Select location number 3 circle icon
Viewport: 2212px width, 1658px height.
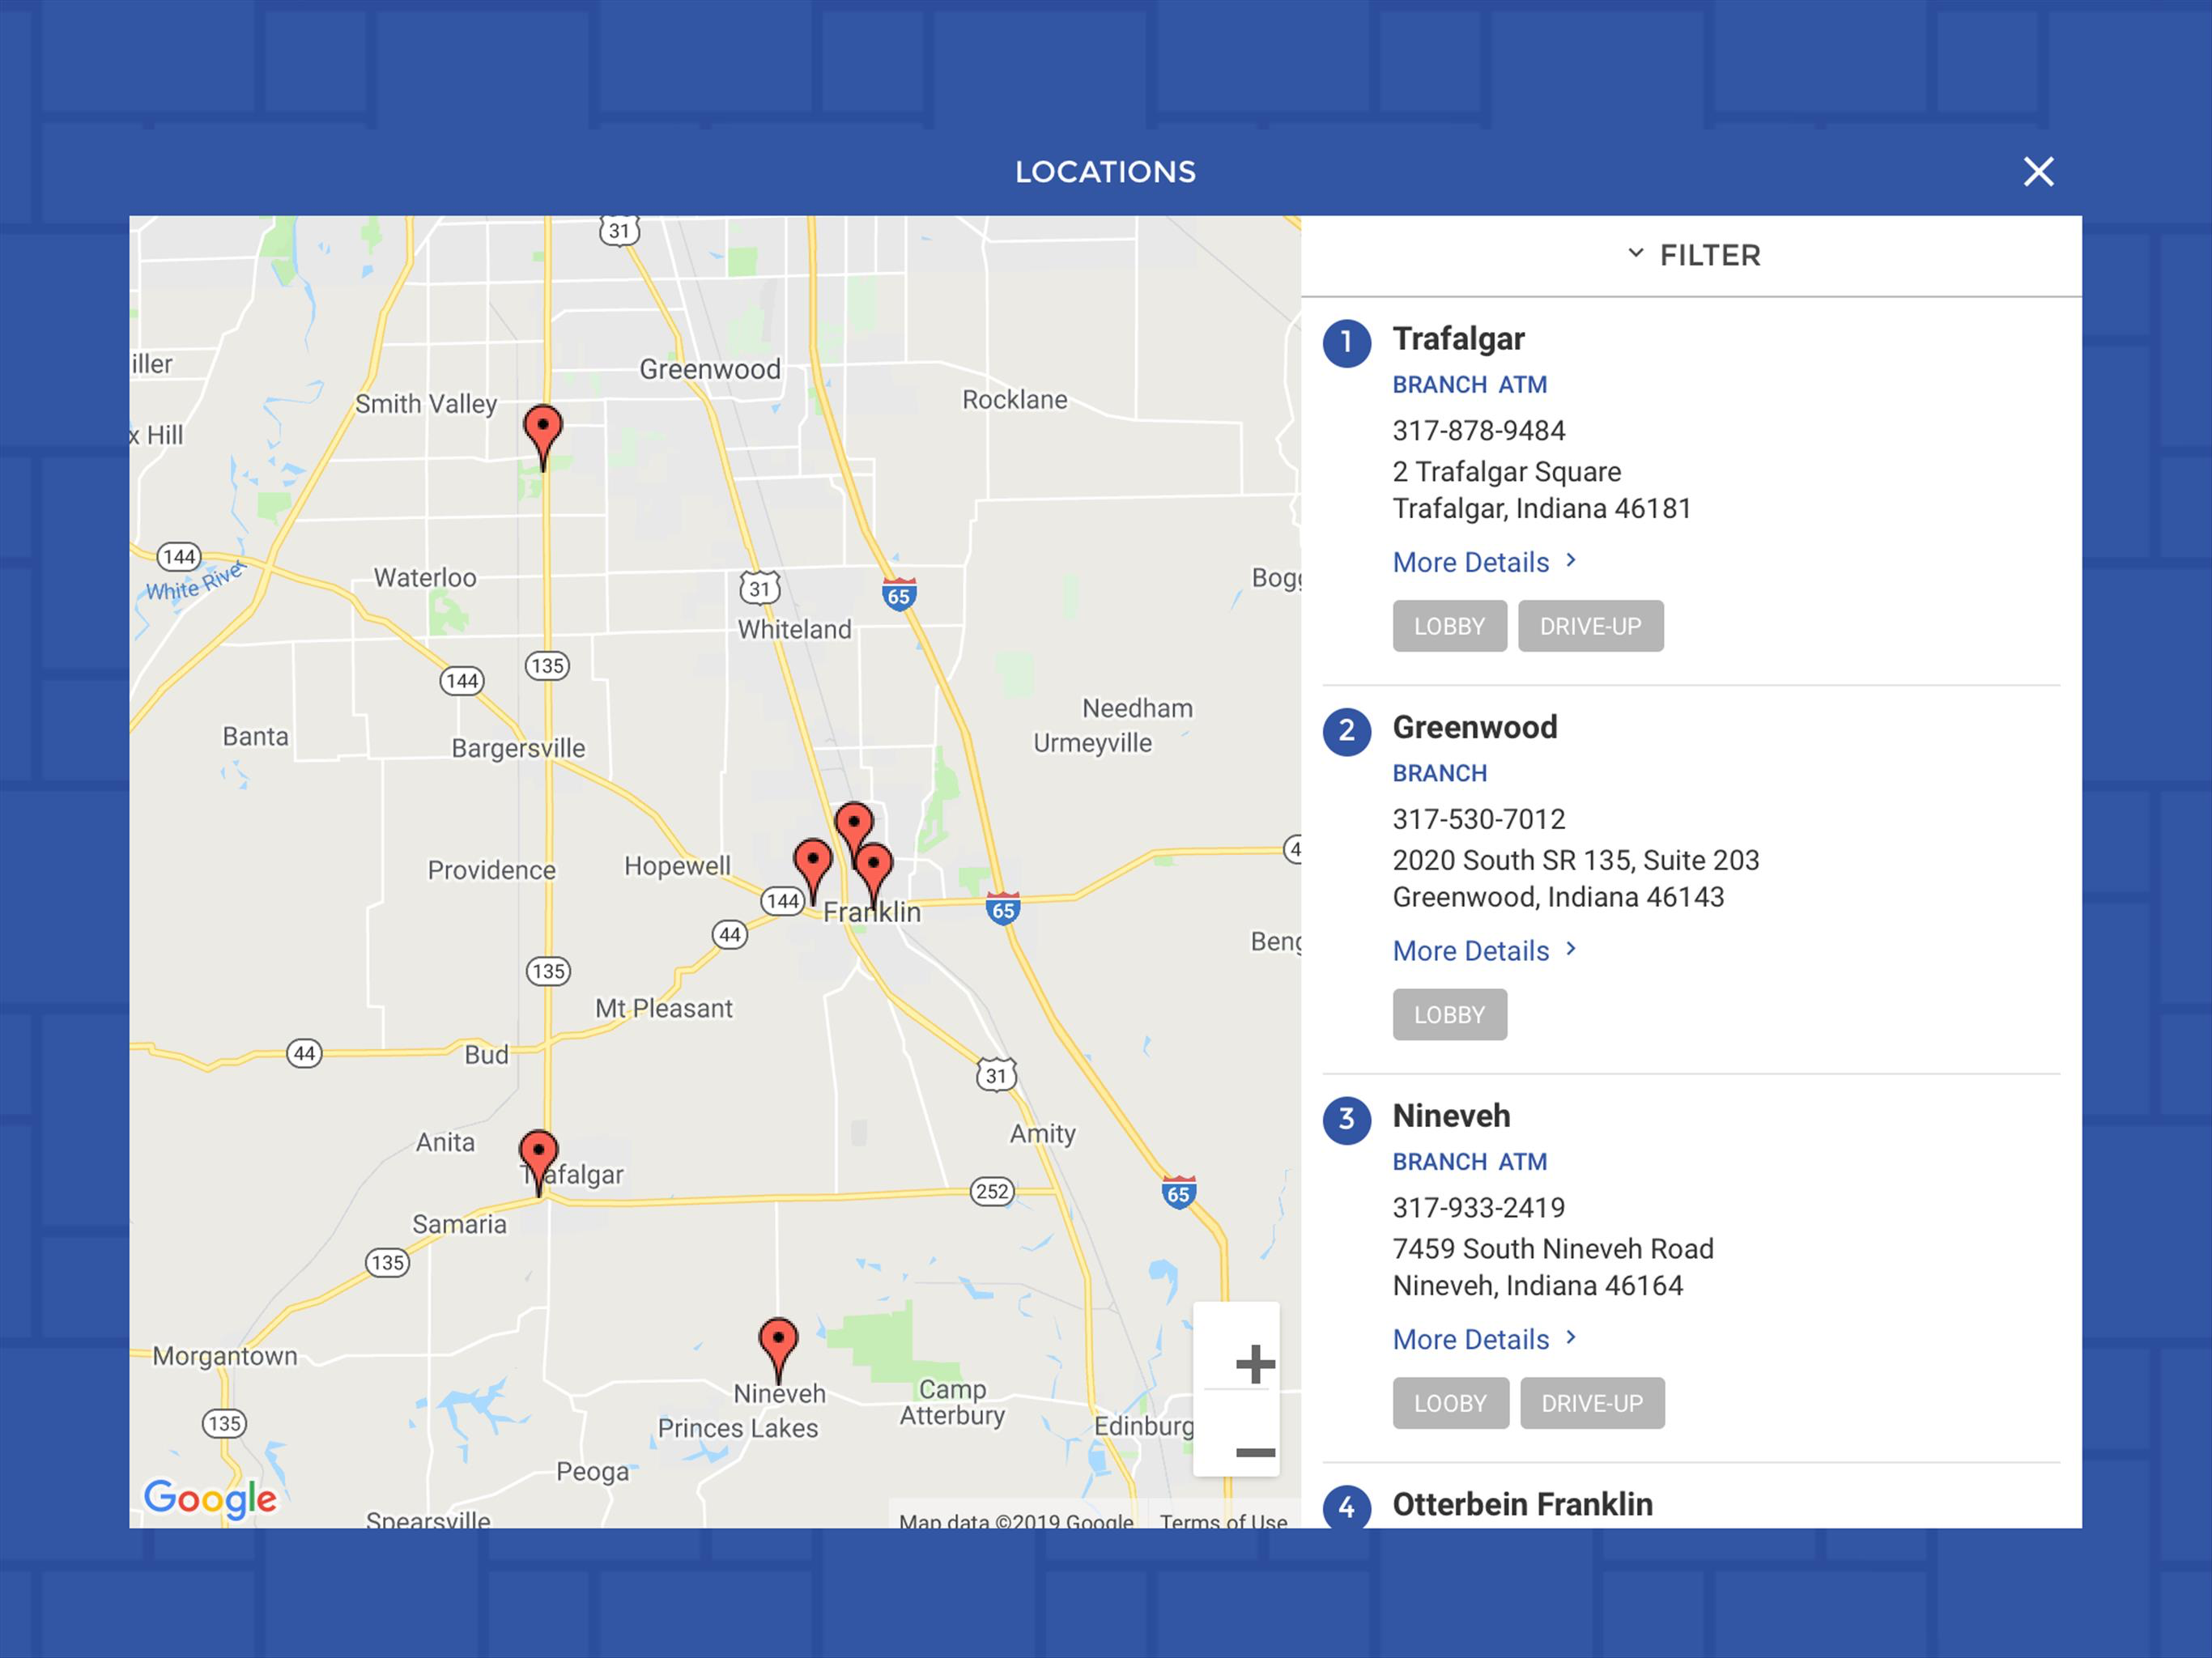pyautogui.click(x=1346, y=1119)
